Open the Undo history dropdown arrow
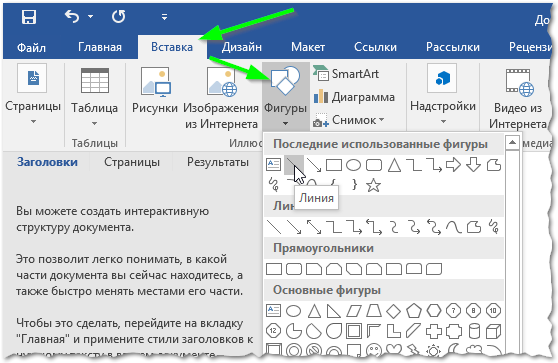558x363 pixels. [90, 16]
